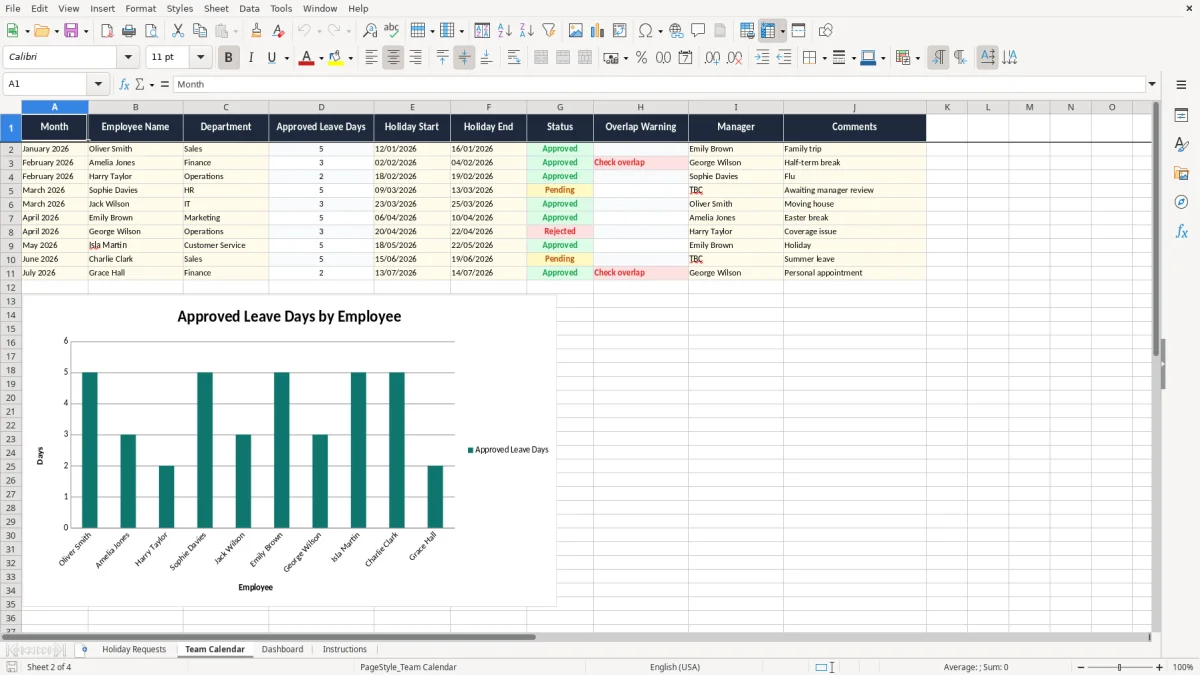Click the Insert Chart icon
This screenshot has width=1200, height=675.
coord(598,31)
